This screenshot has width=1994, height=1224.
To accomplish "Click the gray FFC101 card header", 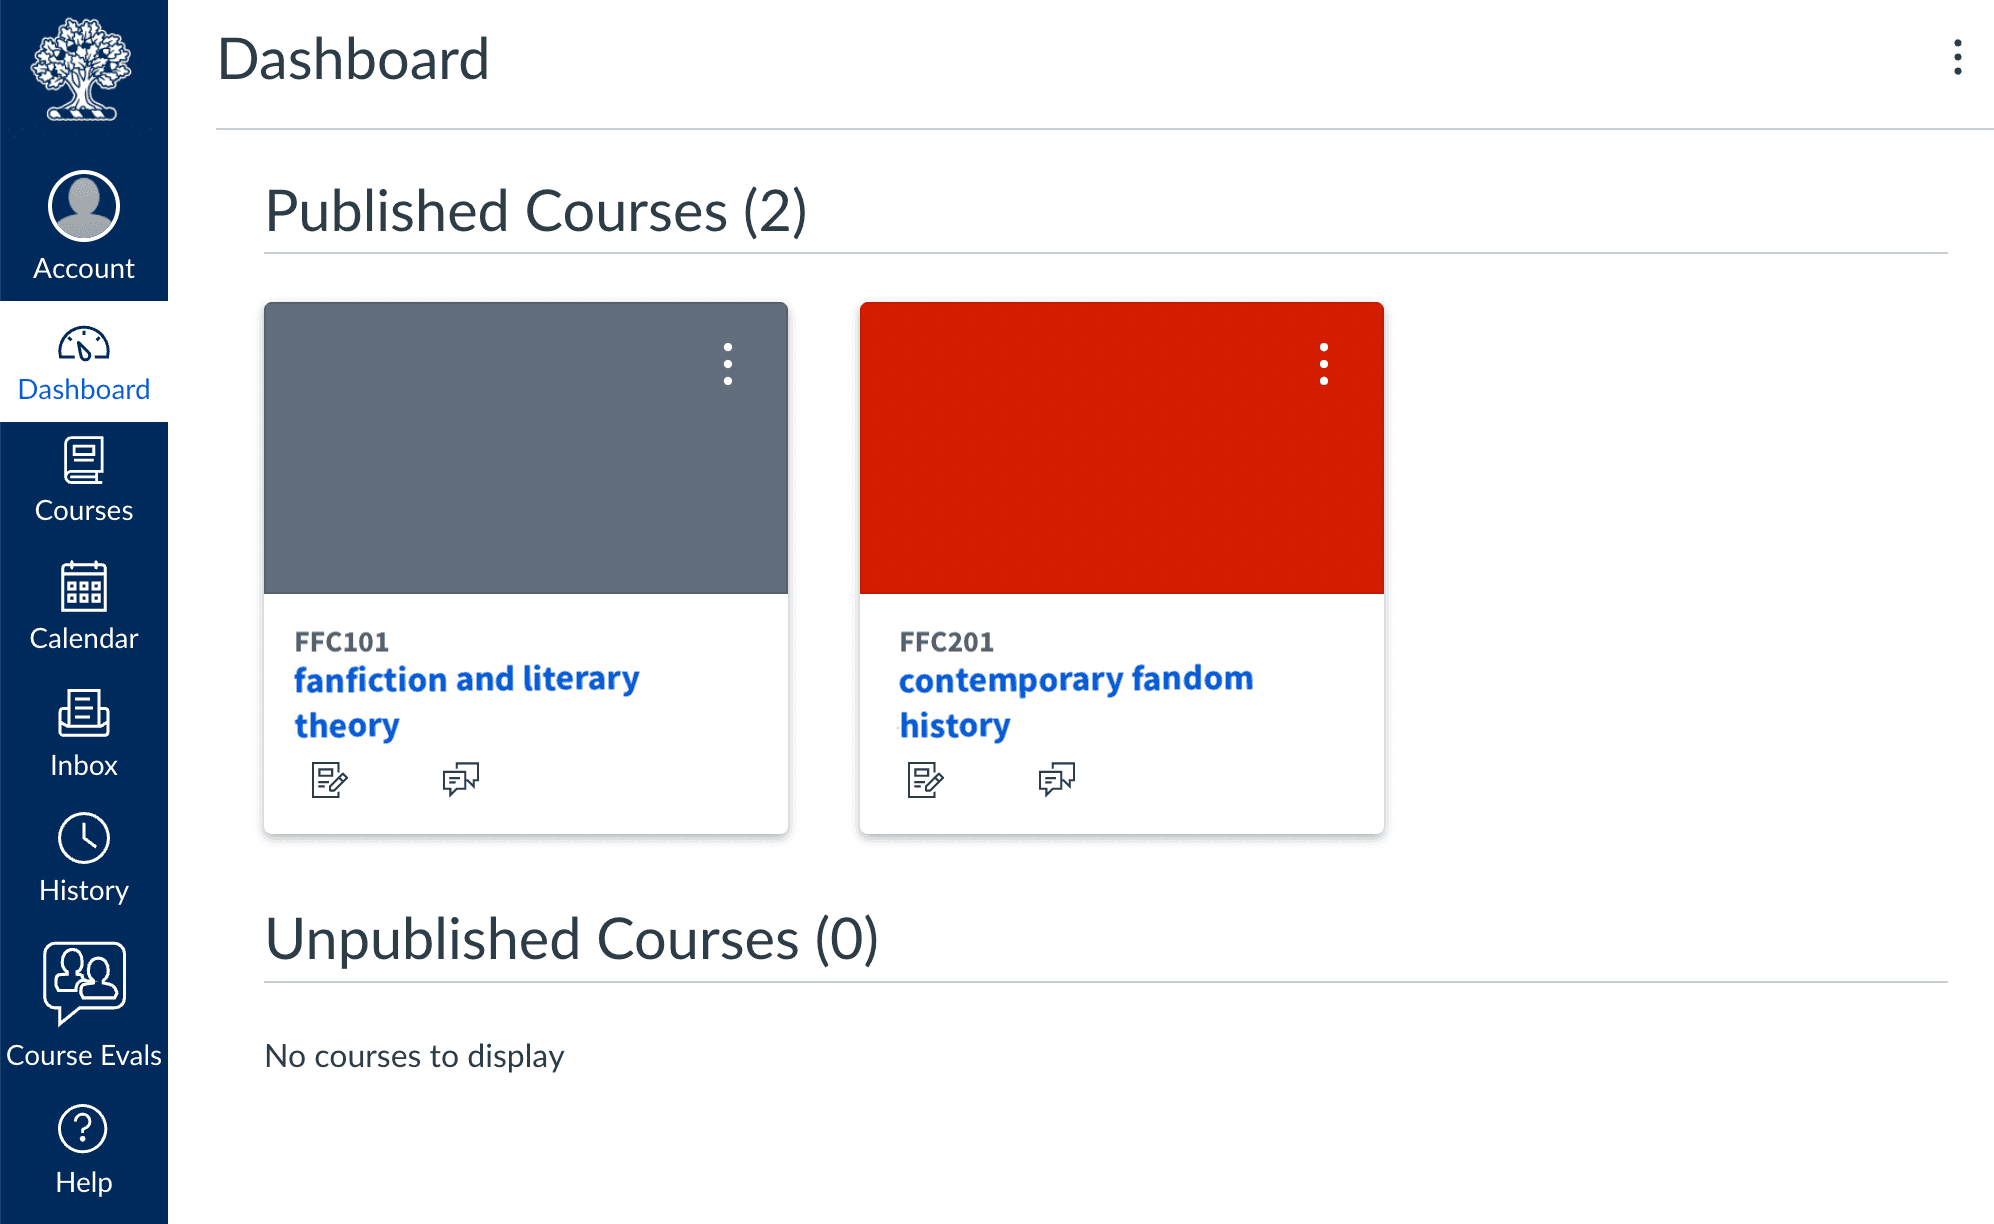I will 526,448.
